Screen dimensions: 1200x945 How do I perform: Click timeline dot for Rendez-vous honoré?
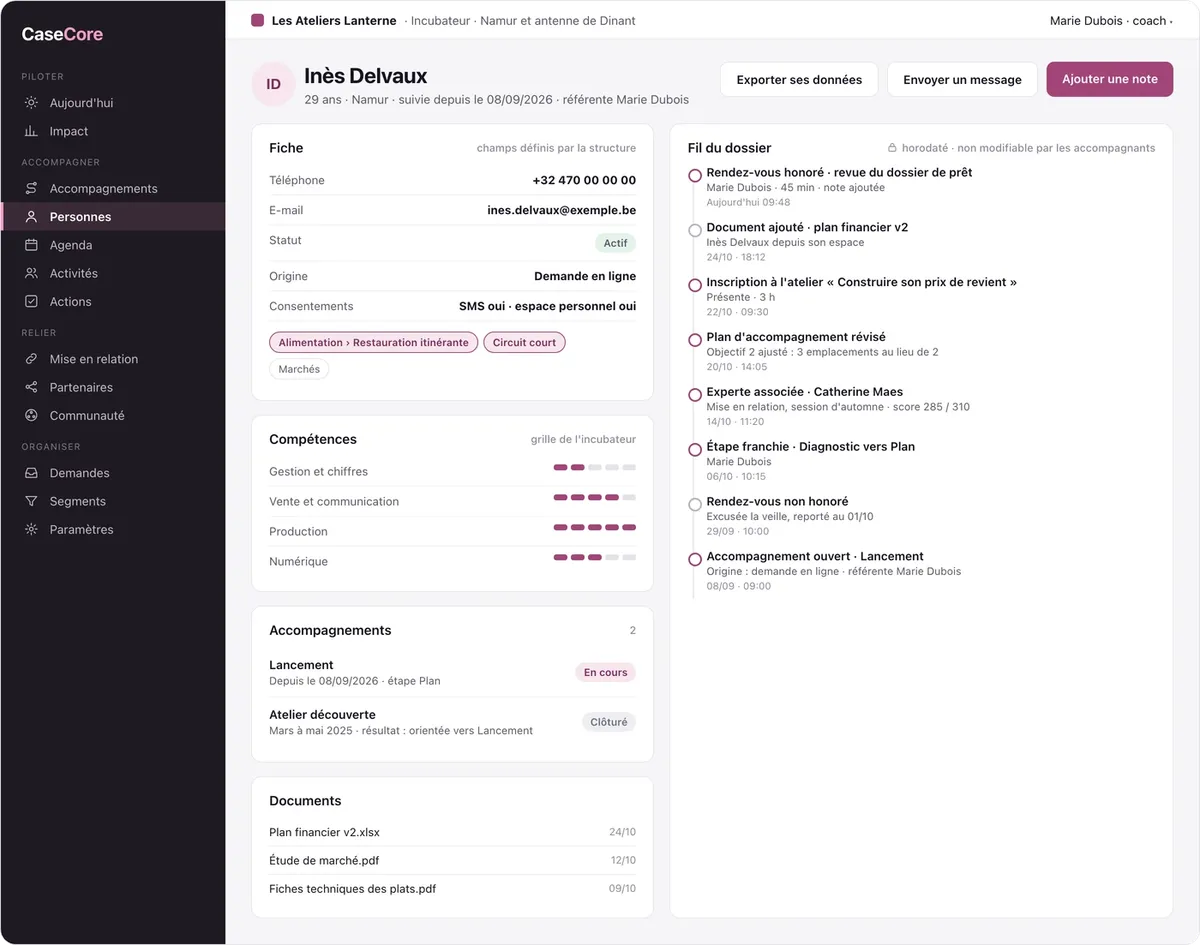click(x=695, y=176)
